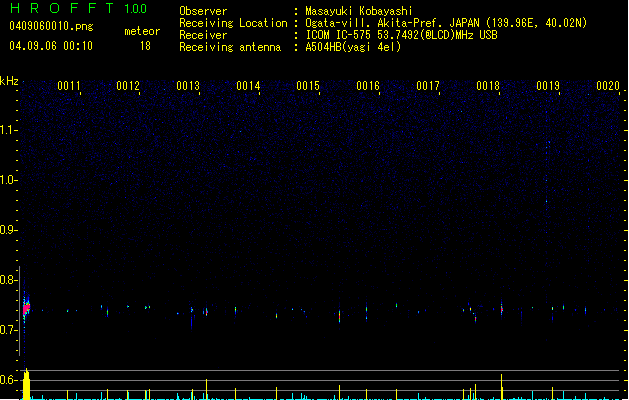Click the 0.9 kHz axis label
Viewport: 629px width, 400px height.
(x=8, y=230)
